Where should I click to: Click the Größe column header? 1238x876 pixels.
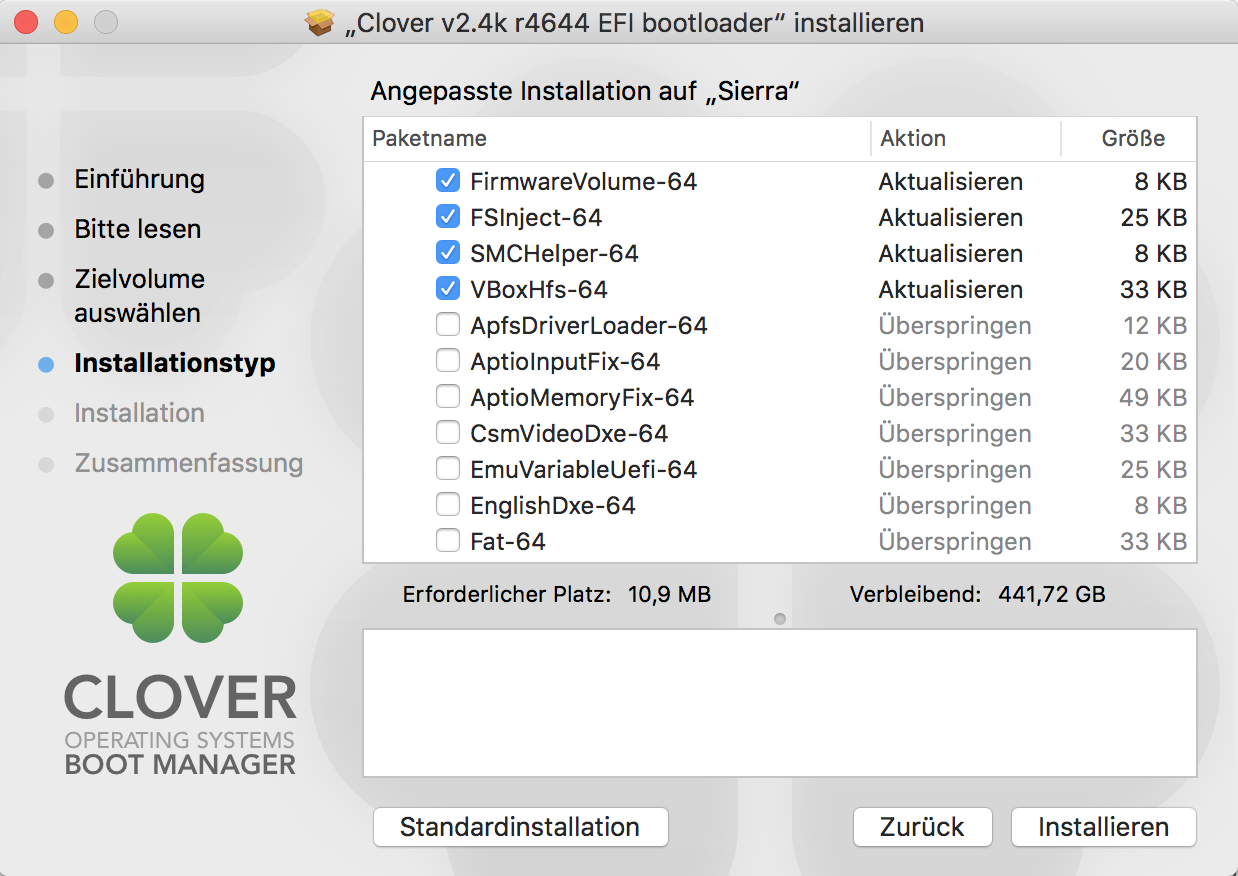point(1129,138)
